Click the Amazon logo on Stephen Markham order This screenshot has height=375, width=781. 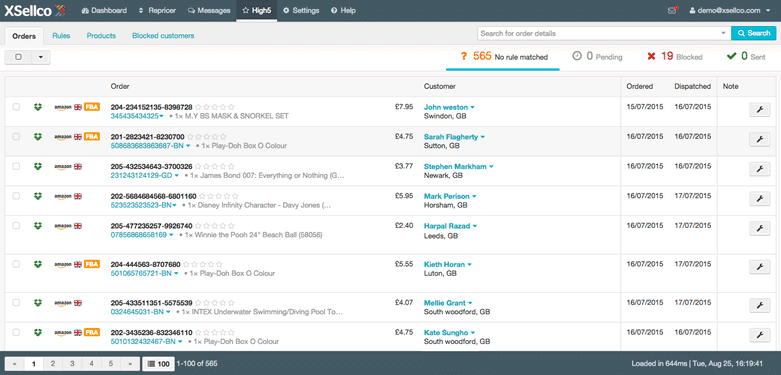coord(63,167)
